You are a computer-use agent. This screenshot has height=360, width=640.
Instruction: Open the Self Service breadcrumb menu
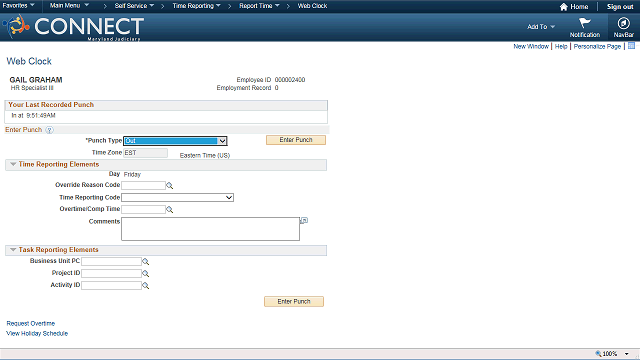click(134, 6)
